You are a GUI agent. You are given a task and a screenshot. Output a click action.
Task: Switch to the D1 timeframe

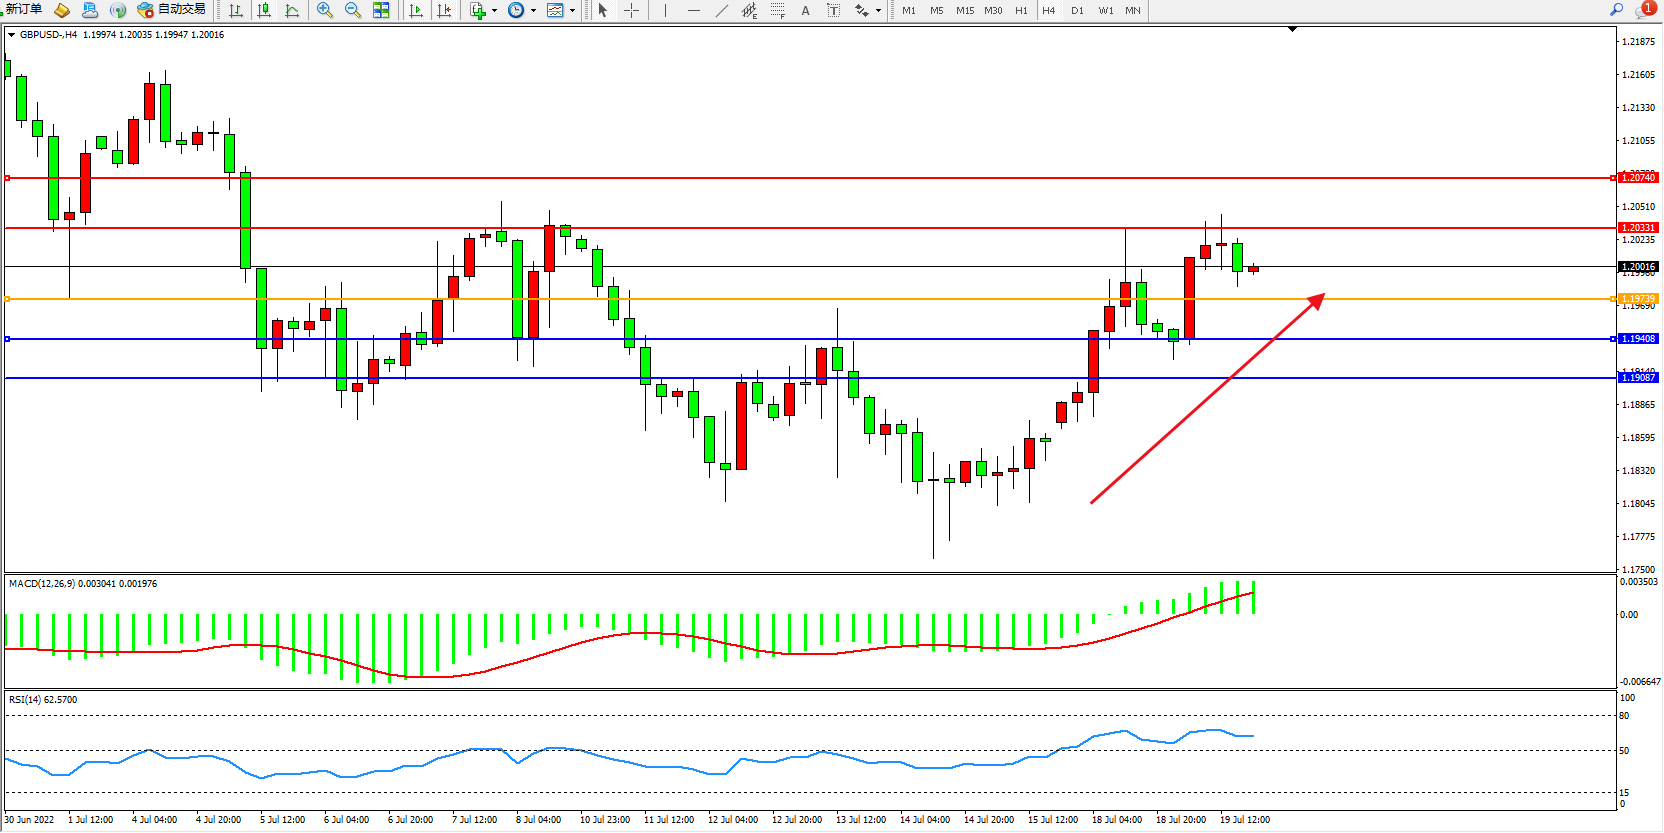(x=1077, y=10)
